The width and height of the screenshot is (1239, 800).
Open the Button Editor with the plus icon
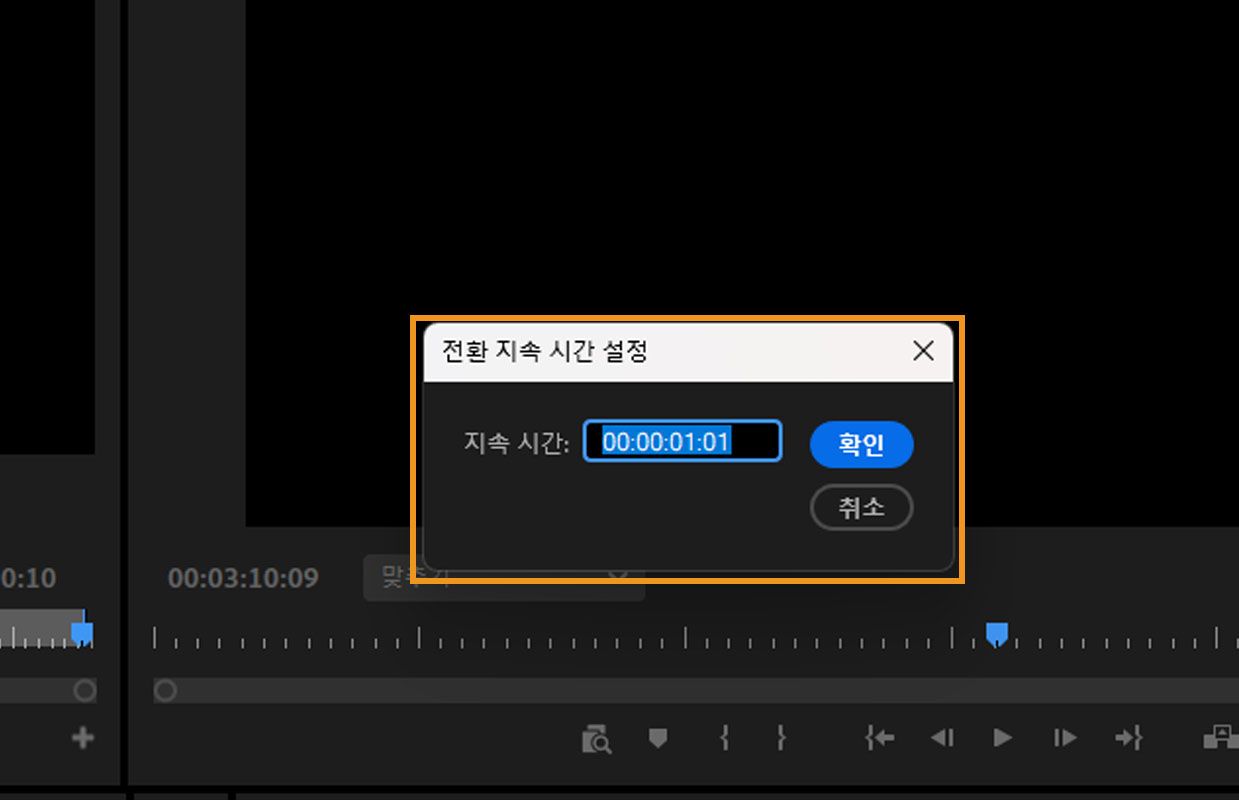click(83, 738)
